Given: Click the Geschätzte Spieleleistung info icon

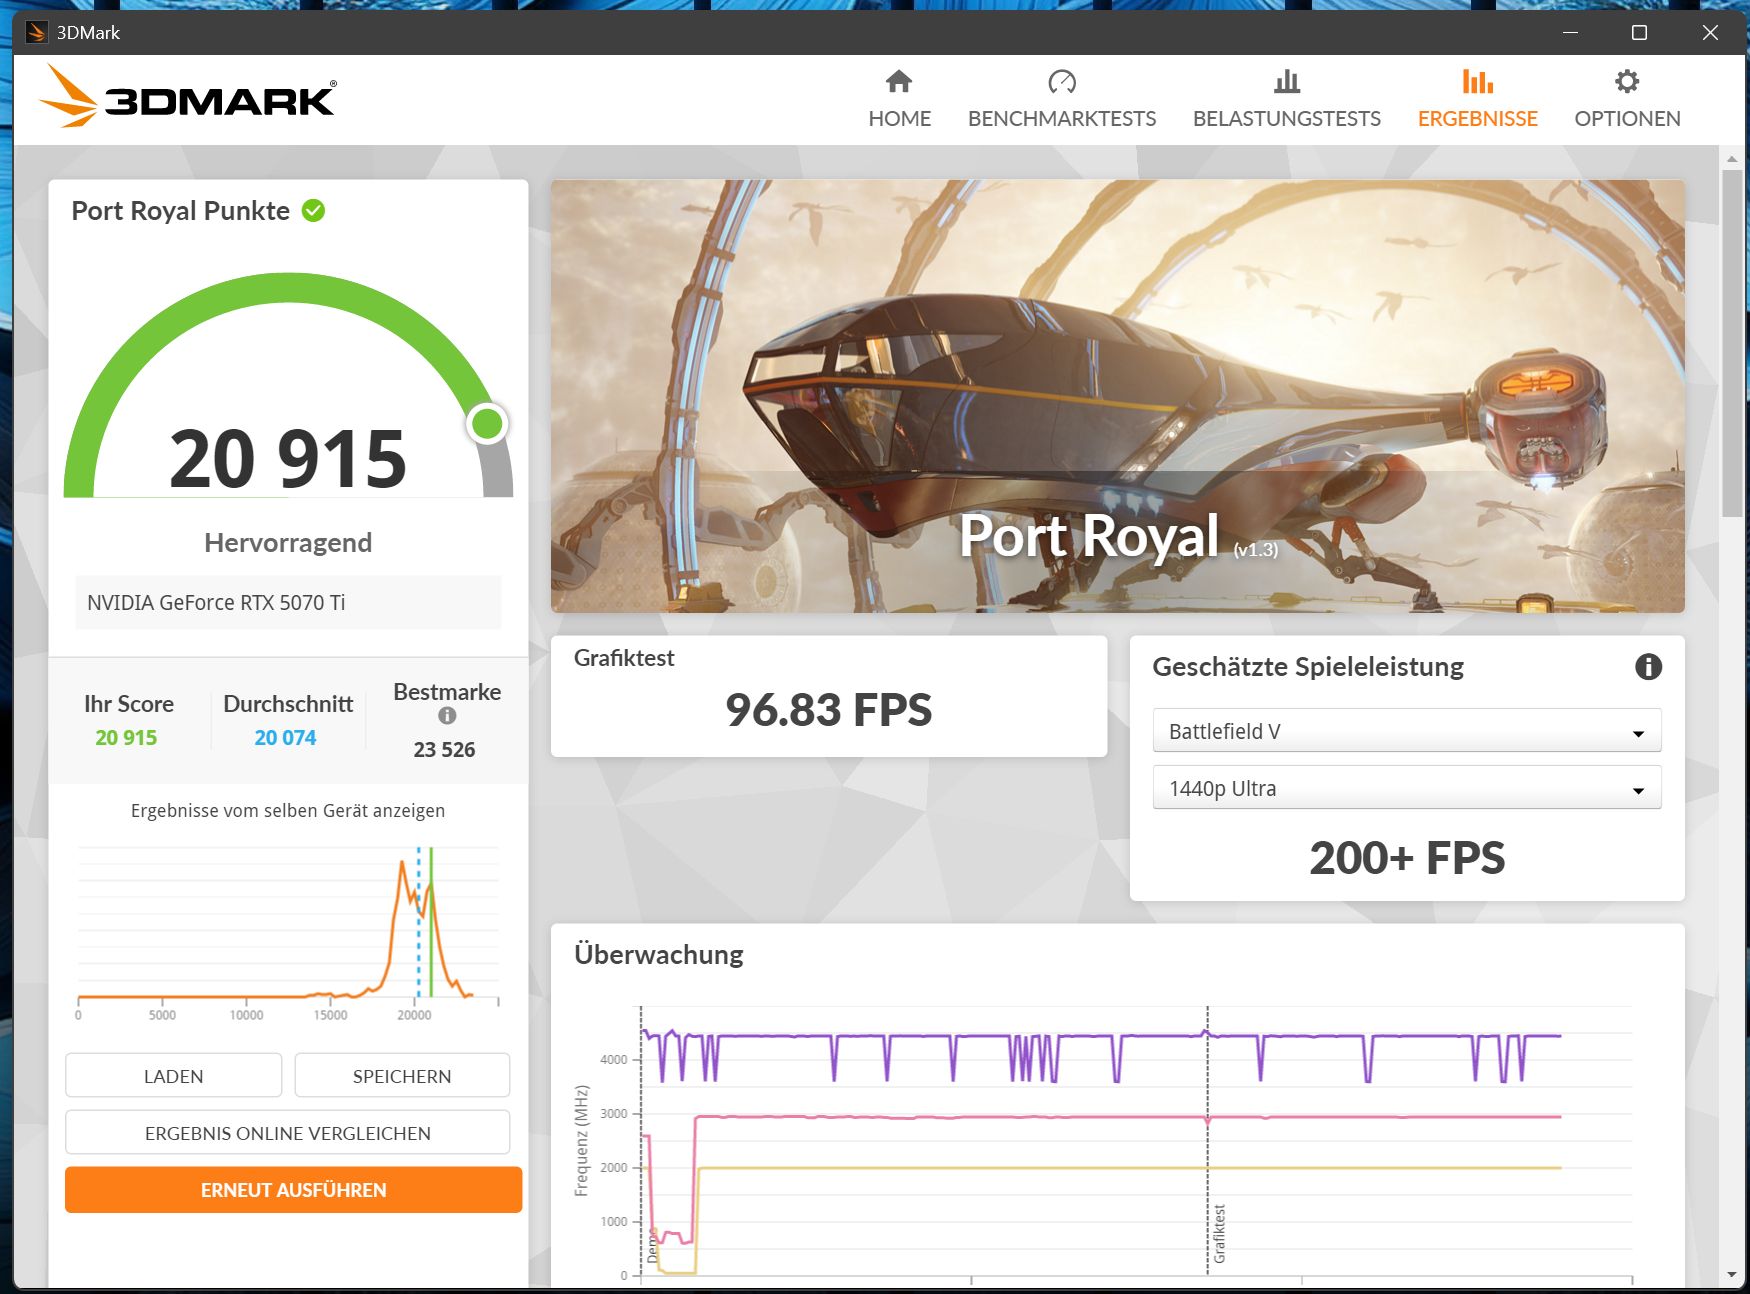Looking at the screenshot, I should [1648, 666].
